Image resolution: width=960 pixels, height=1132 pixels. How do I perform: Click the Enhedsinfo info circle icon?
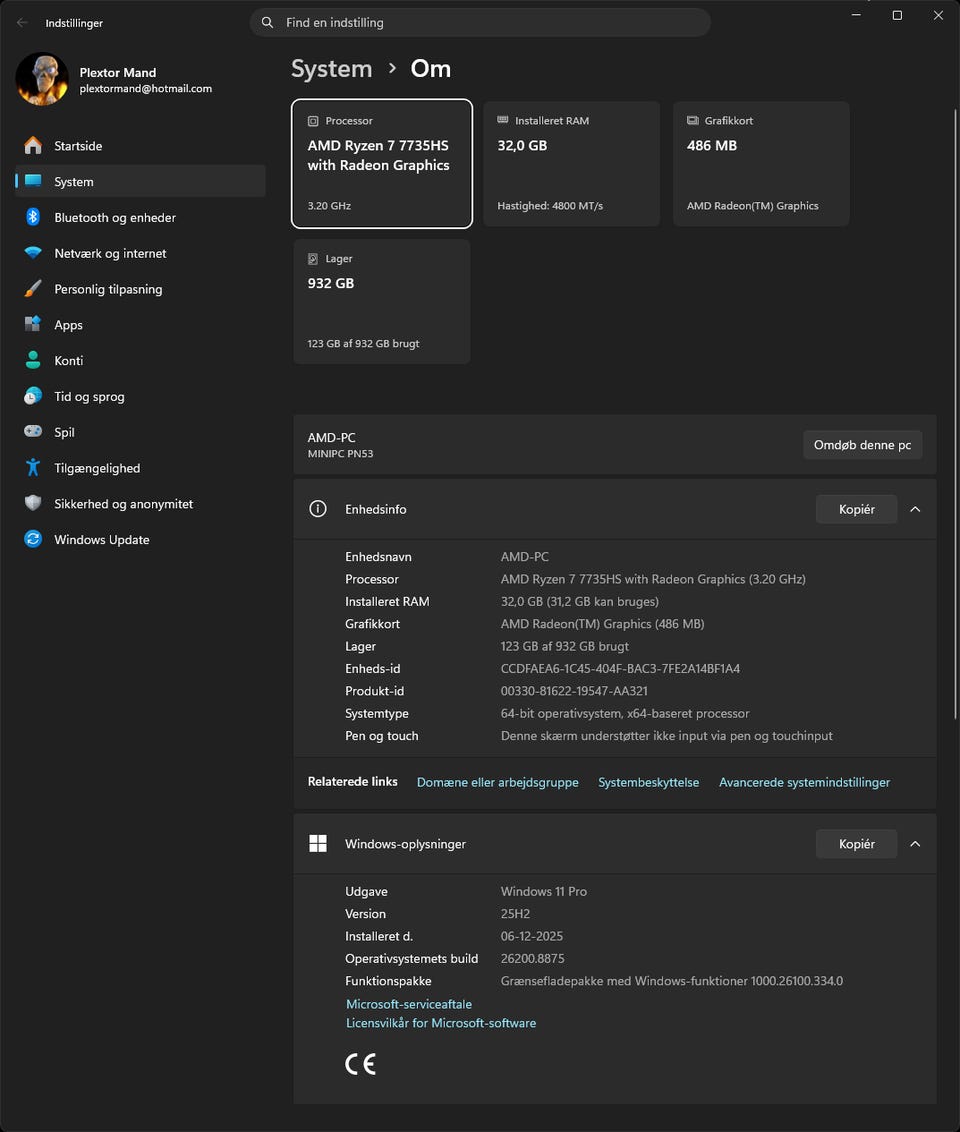pos(318,509)
